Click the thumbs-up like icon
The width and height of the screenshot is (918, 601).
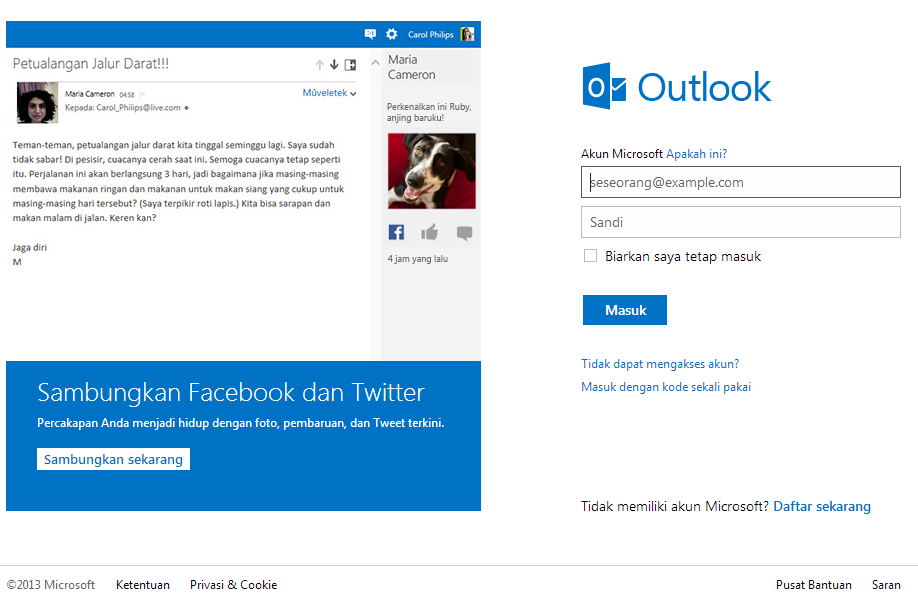(x=430, y=232)
